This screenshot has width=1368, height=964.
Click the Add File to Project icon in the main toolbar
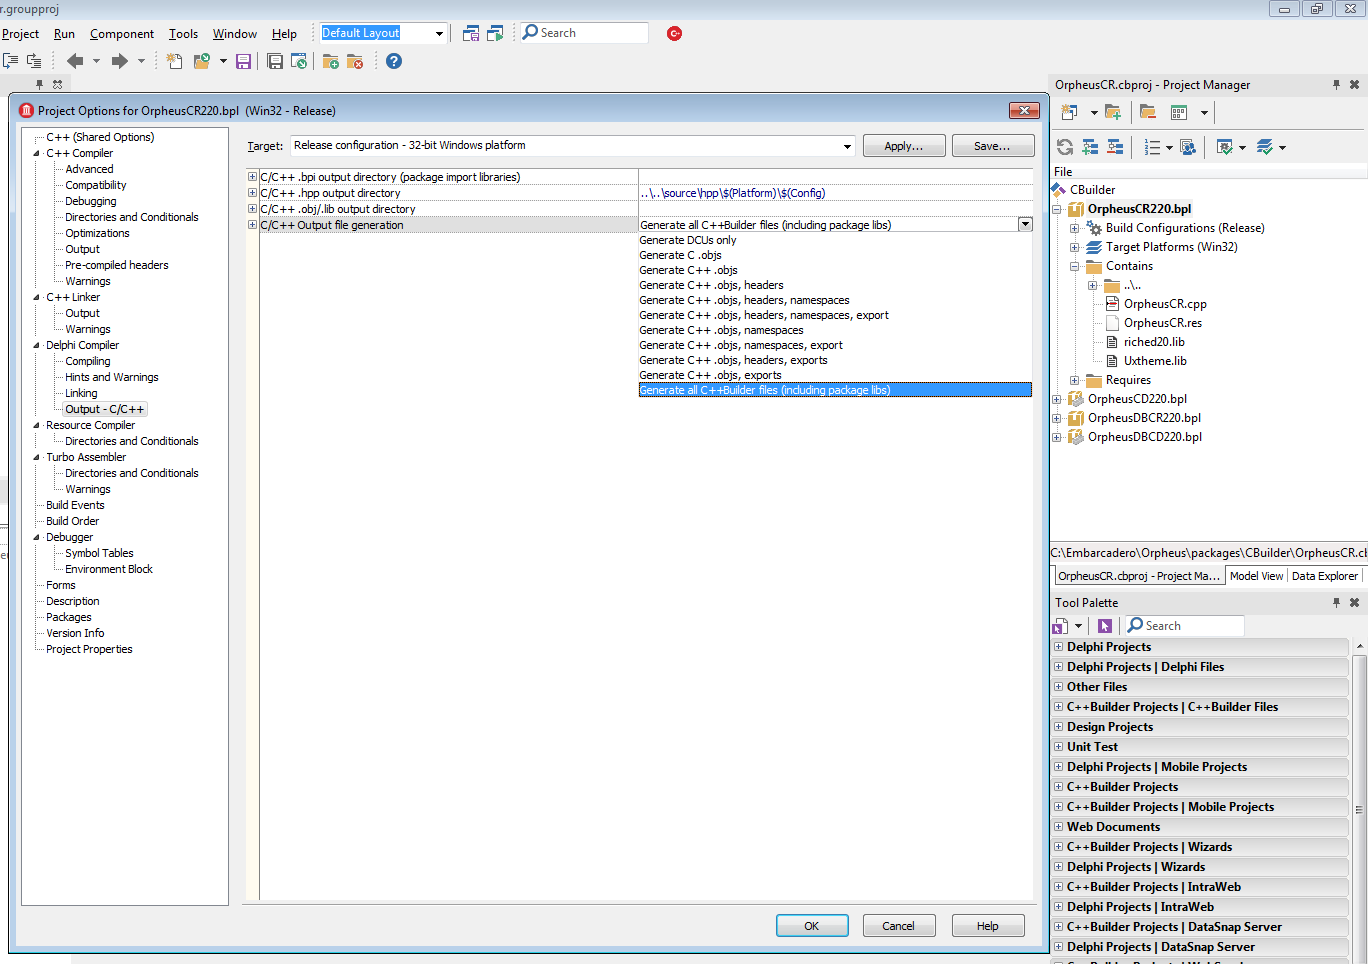tap(331, 61)
